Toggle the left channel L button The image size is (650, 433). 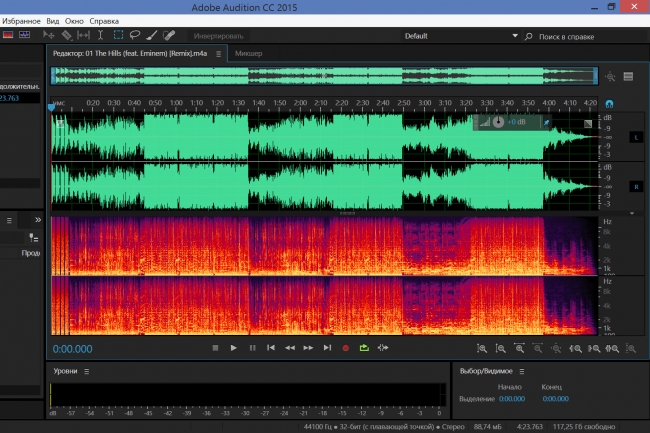[636, 137]
